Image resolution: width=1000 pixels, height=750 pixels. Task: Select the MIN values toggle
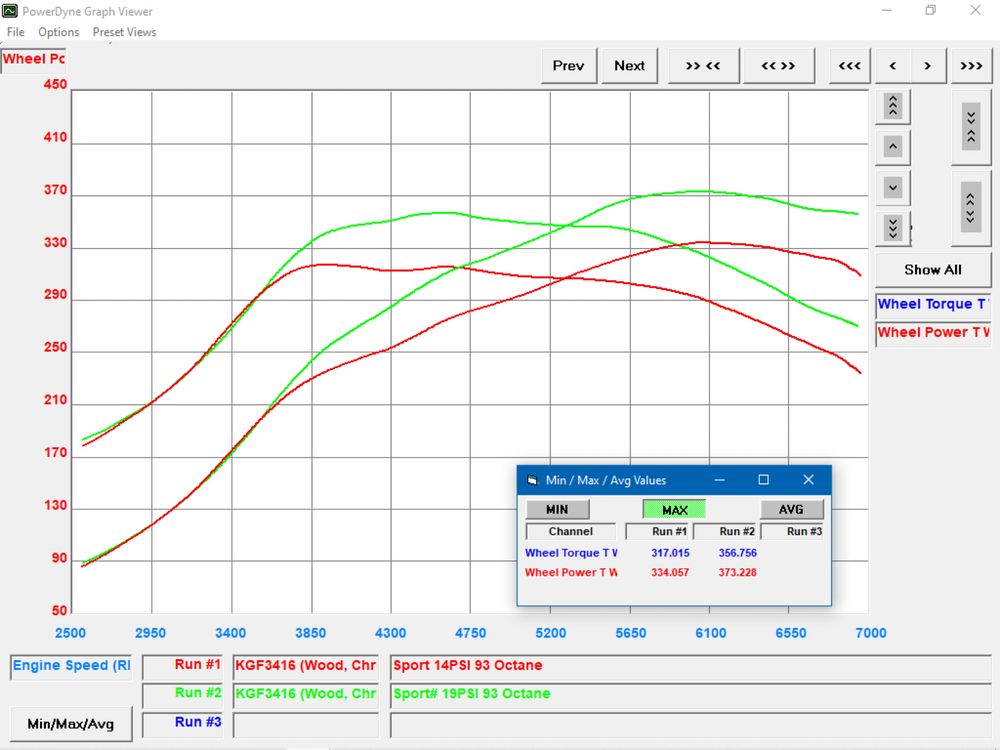pyautogui.click(x=557, y=510)
